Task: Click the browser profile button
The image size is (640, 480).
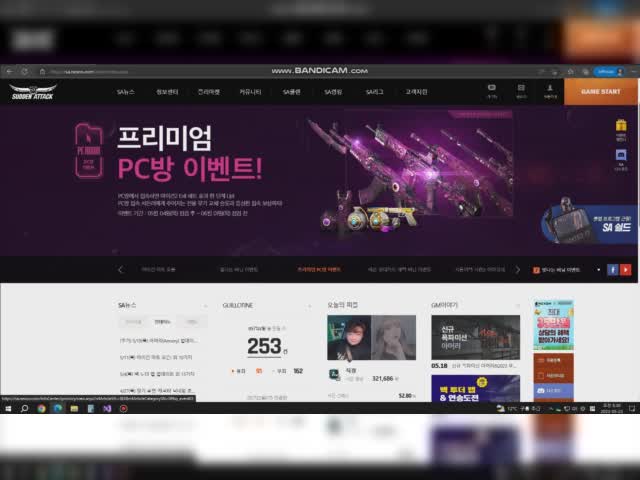Action: point(609,71)
